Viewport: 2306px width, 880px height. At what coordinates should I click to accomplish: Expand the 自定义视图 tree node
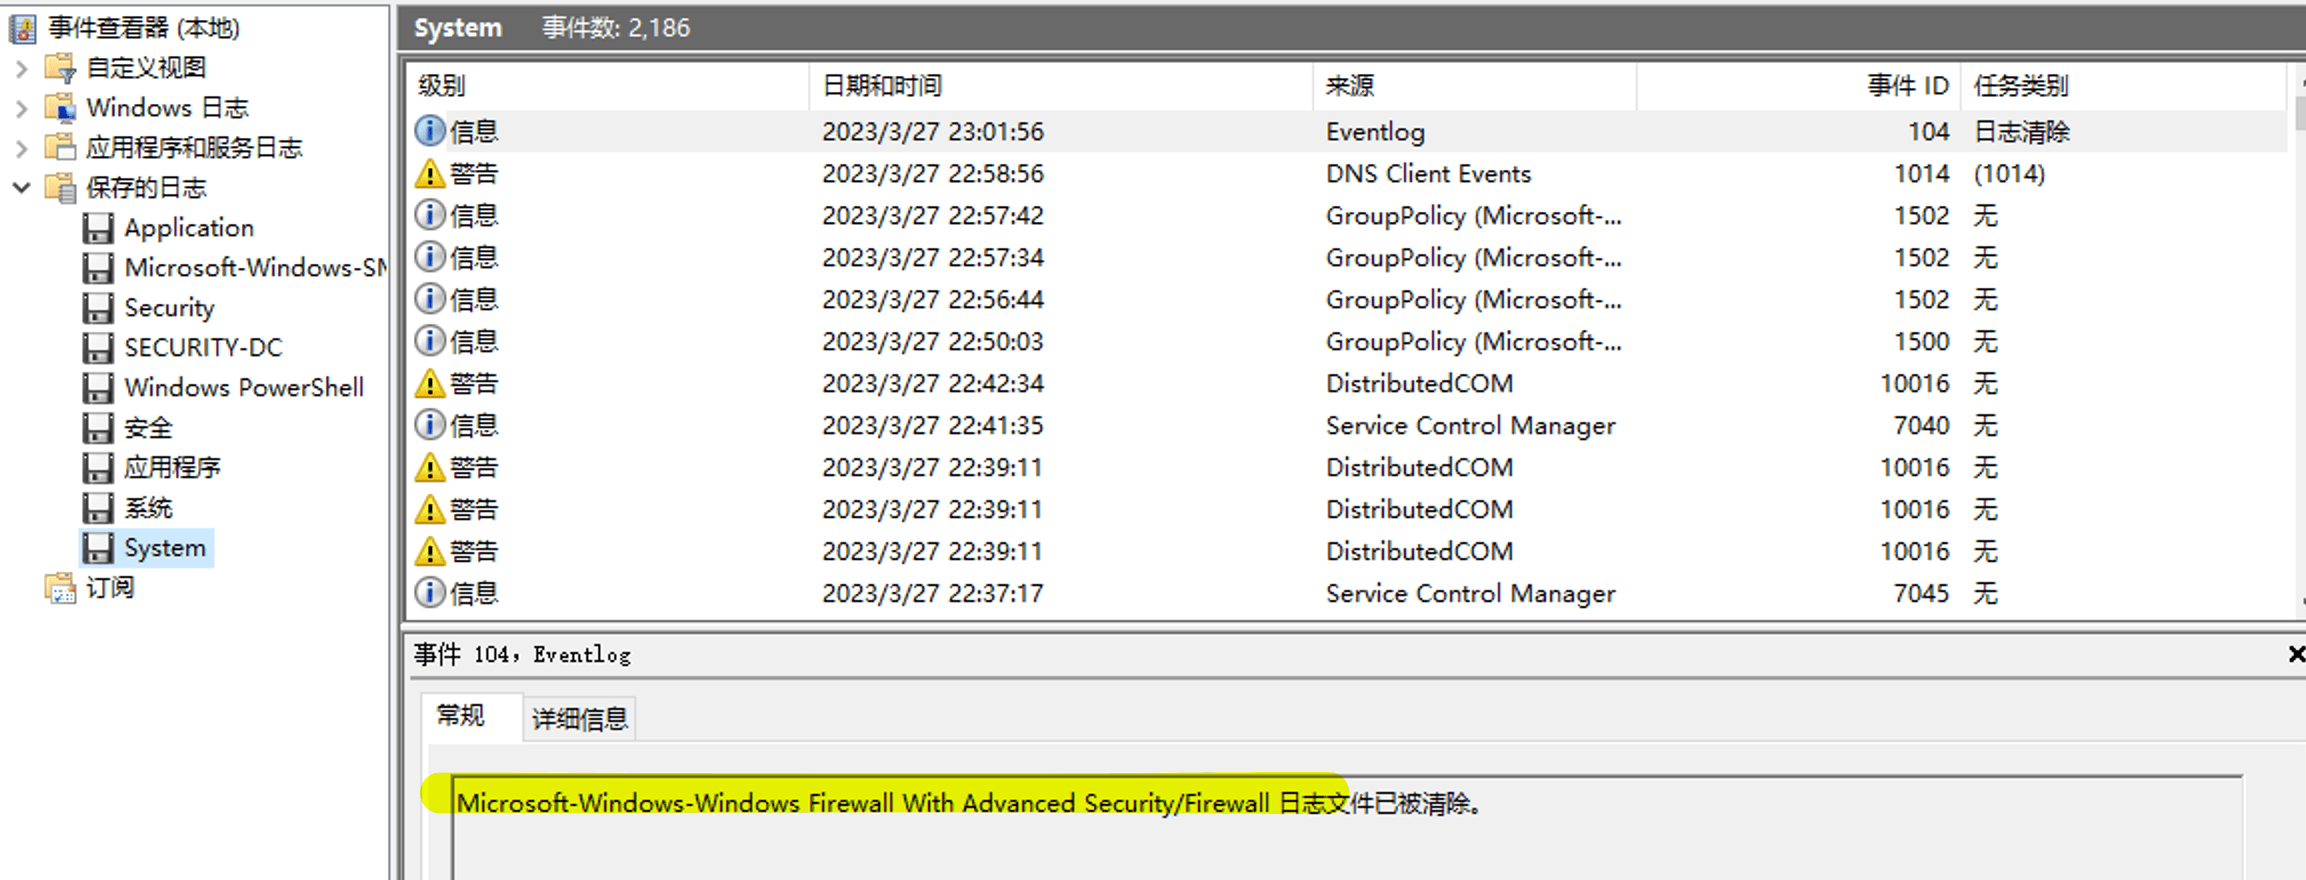click(x=22, y=68)
